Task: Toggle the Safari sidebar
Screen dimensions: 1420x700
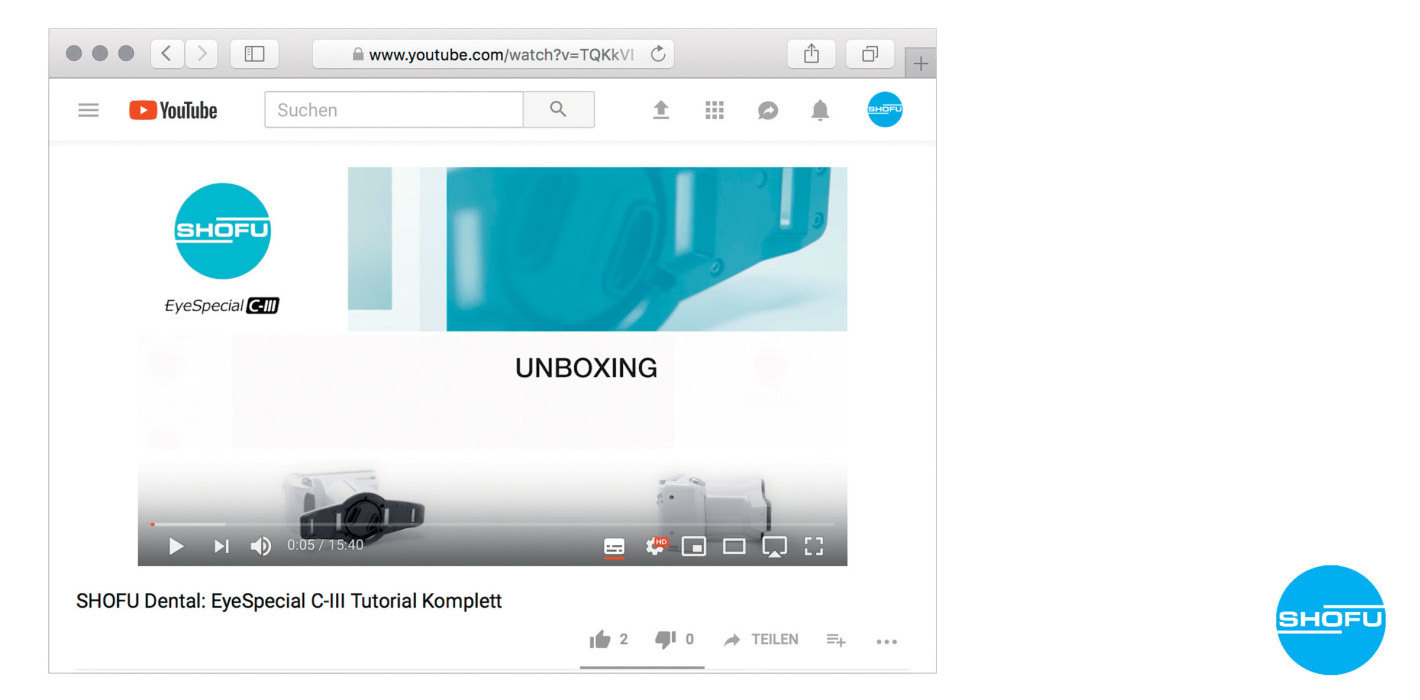Action: (254, 54)
